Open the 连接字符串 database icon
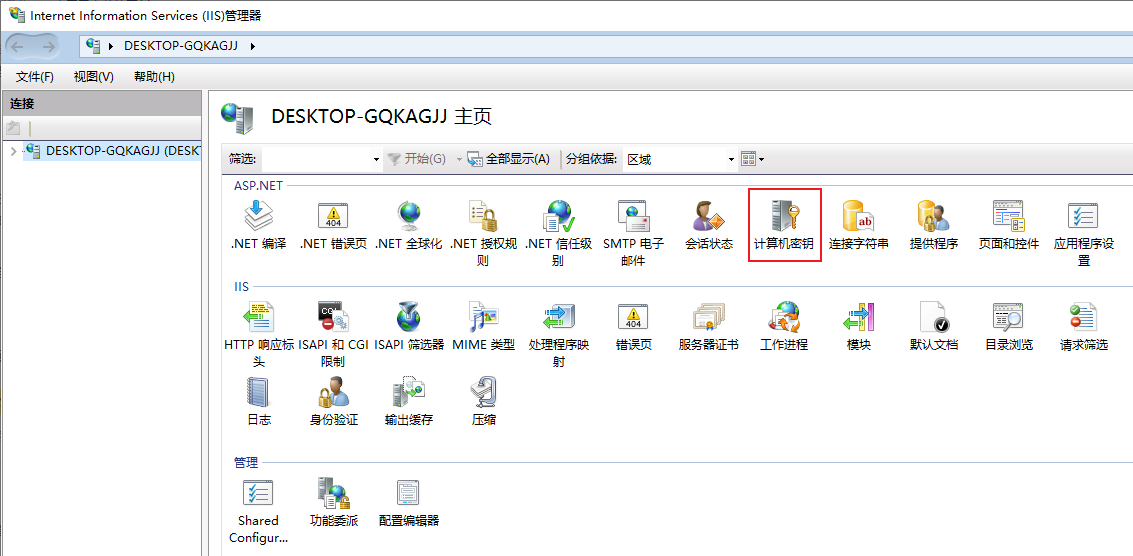 [x=858, y=215]
